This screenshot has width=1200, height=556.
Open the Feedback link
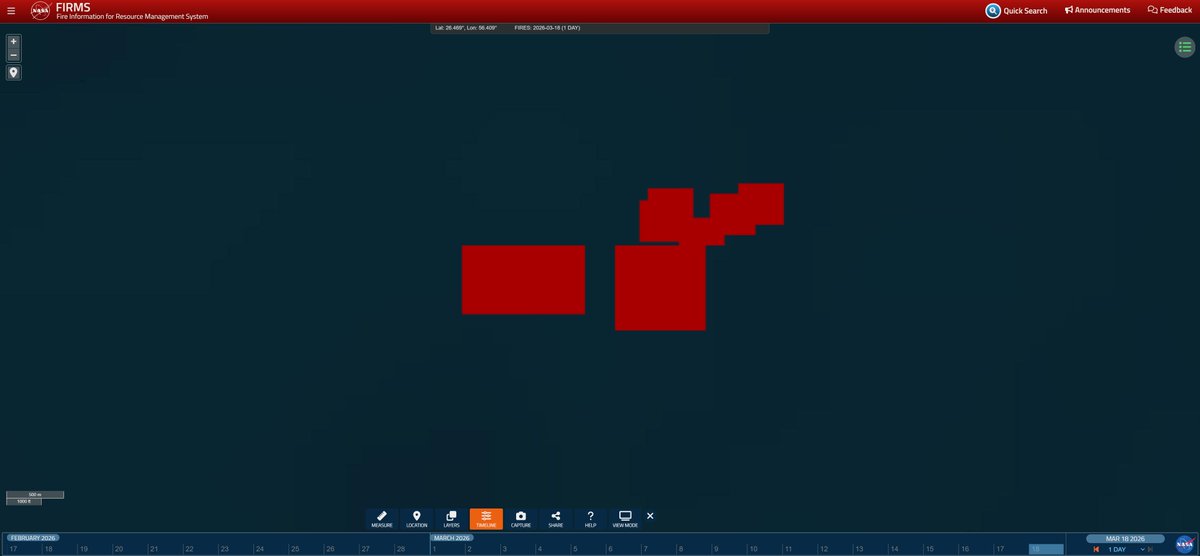(1169, 10)
